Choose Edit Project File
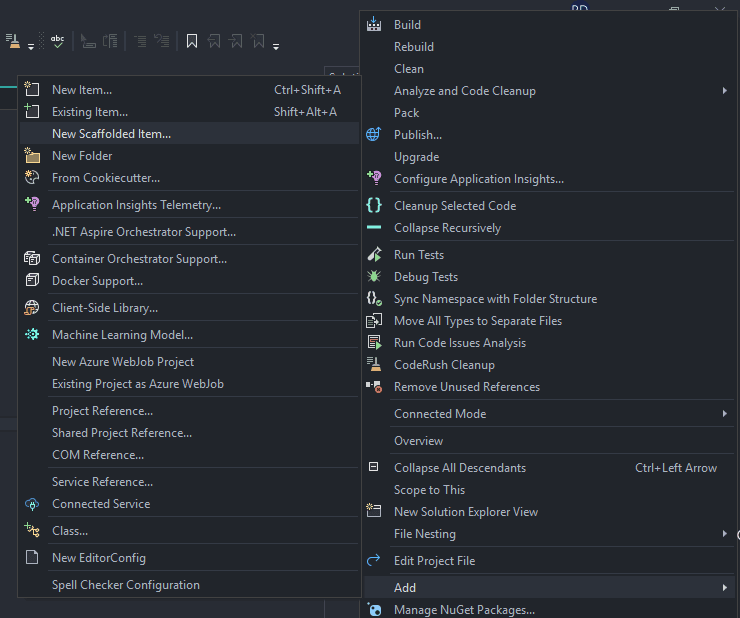Image resolution: width=740 pixels, height=618 pixels. click(x=434, y=561)
